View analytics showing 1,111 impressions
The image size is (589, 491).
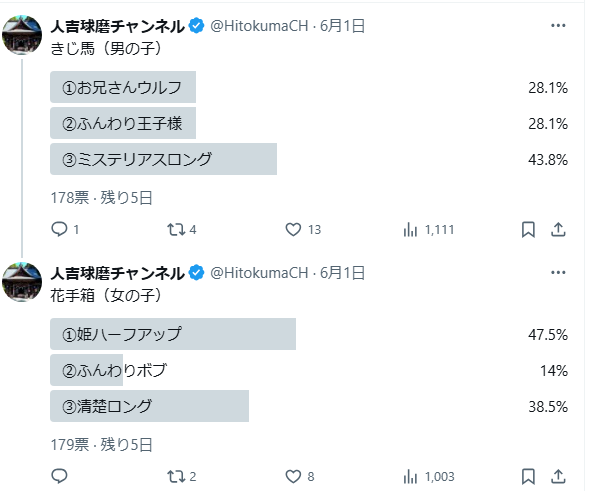tap(429, 229)
